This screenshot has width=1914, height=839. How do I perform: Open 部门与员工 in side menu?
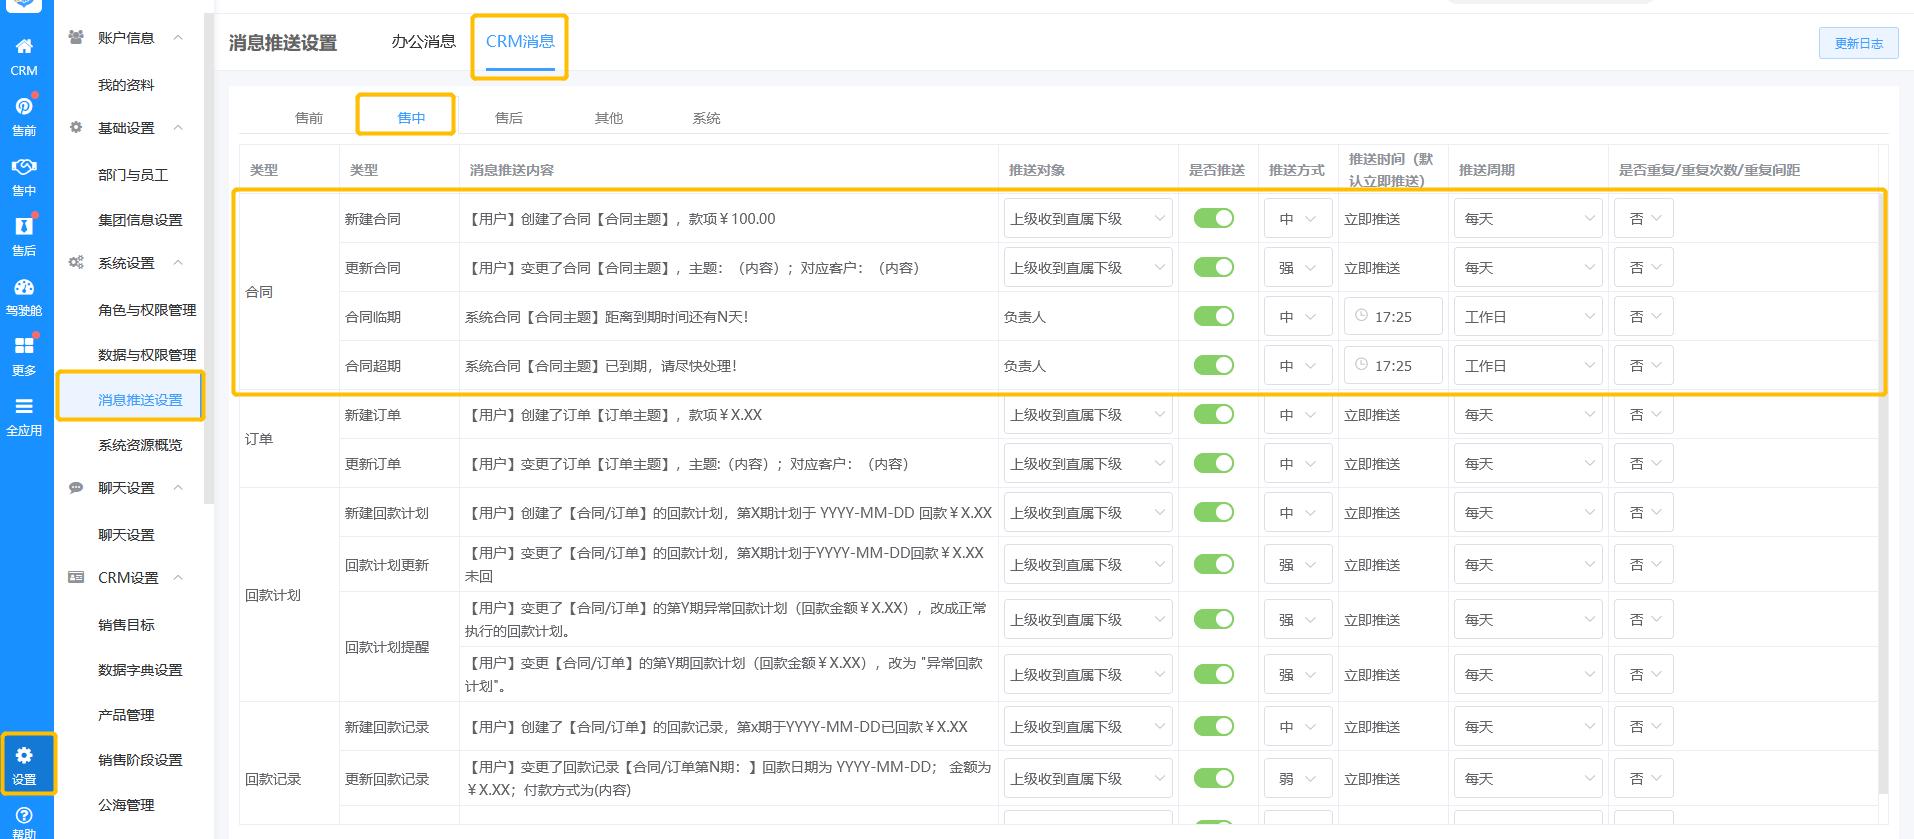pos(133,174)
